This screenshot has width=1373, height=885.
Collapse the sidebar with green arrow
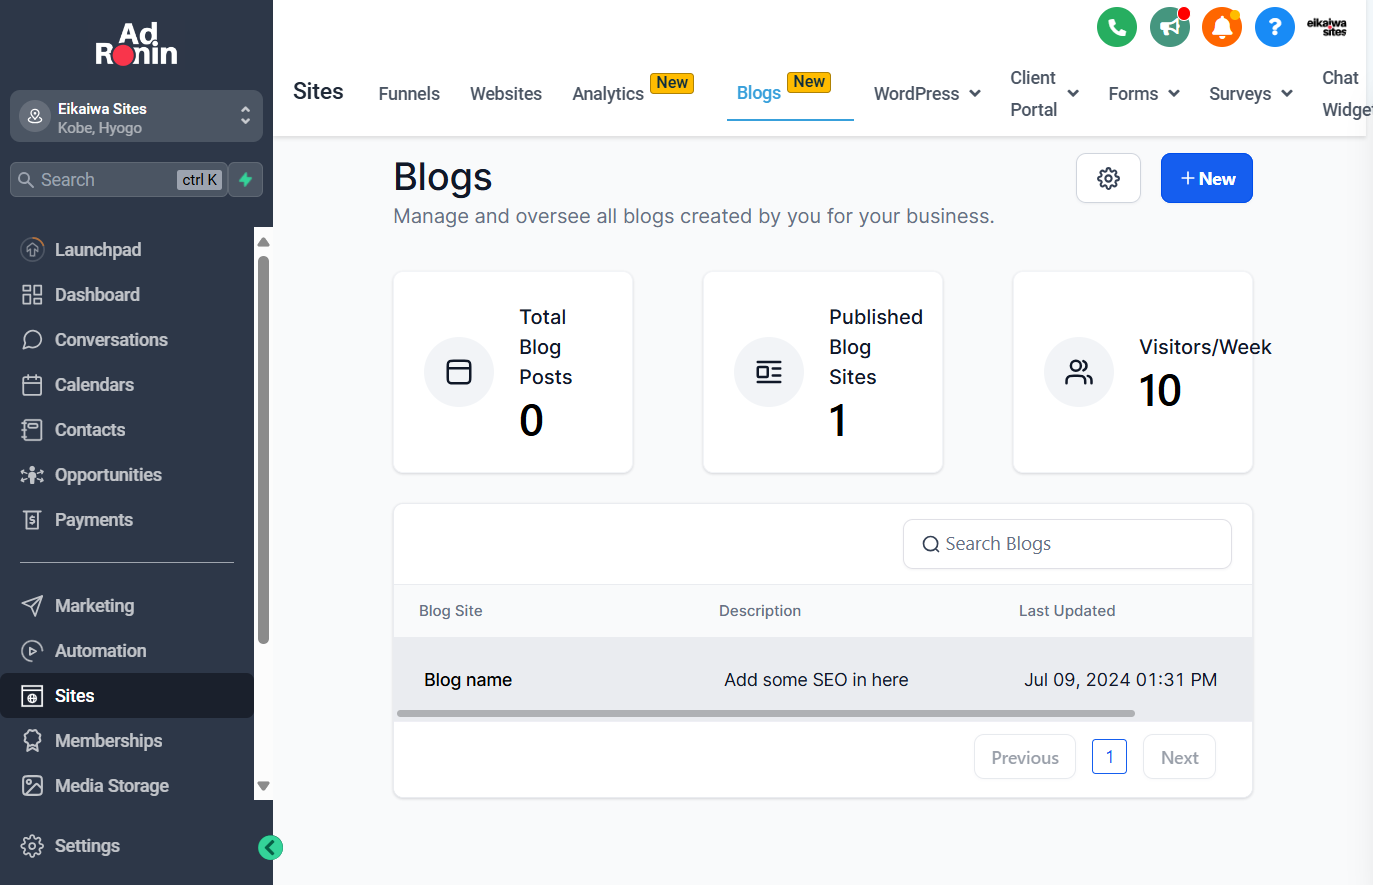tap(270, 848)
